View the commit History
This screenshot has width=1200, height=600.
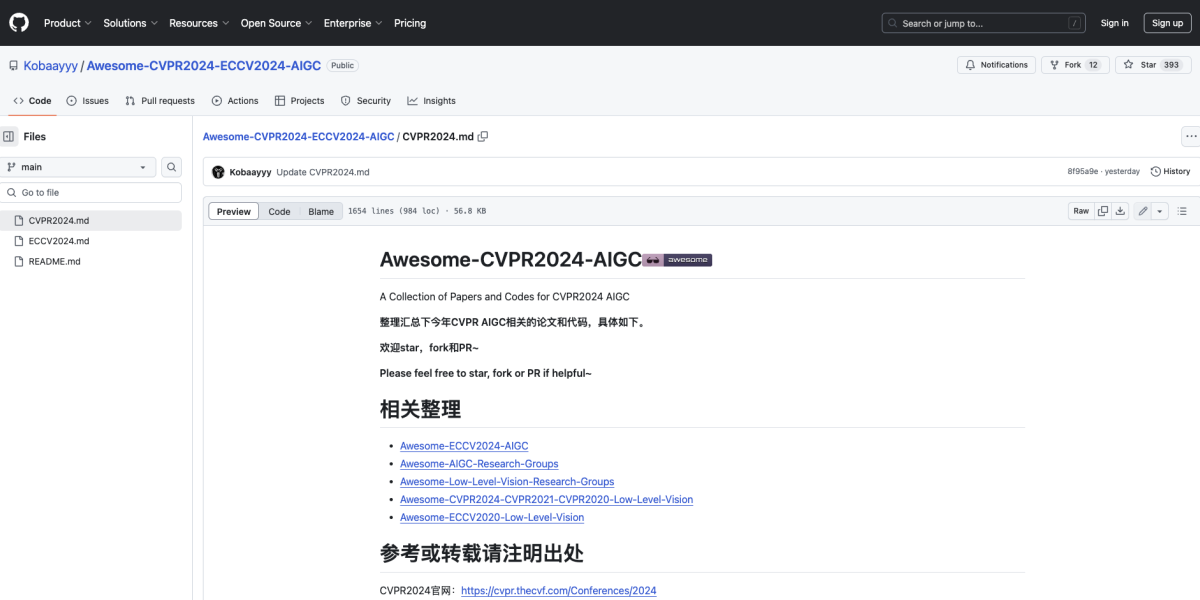(x=1170, y=170)
